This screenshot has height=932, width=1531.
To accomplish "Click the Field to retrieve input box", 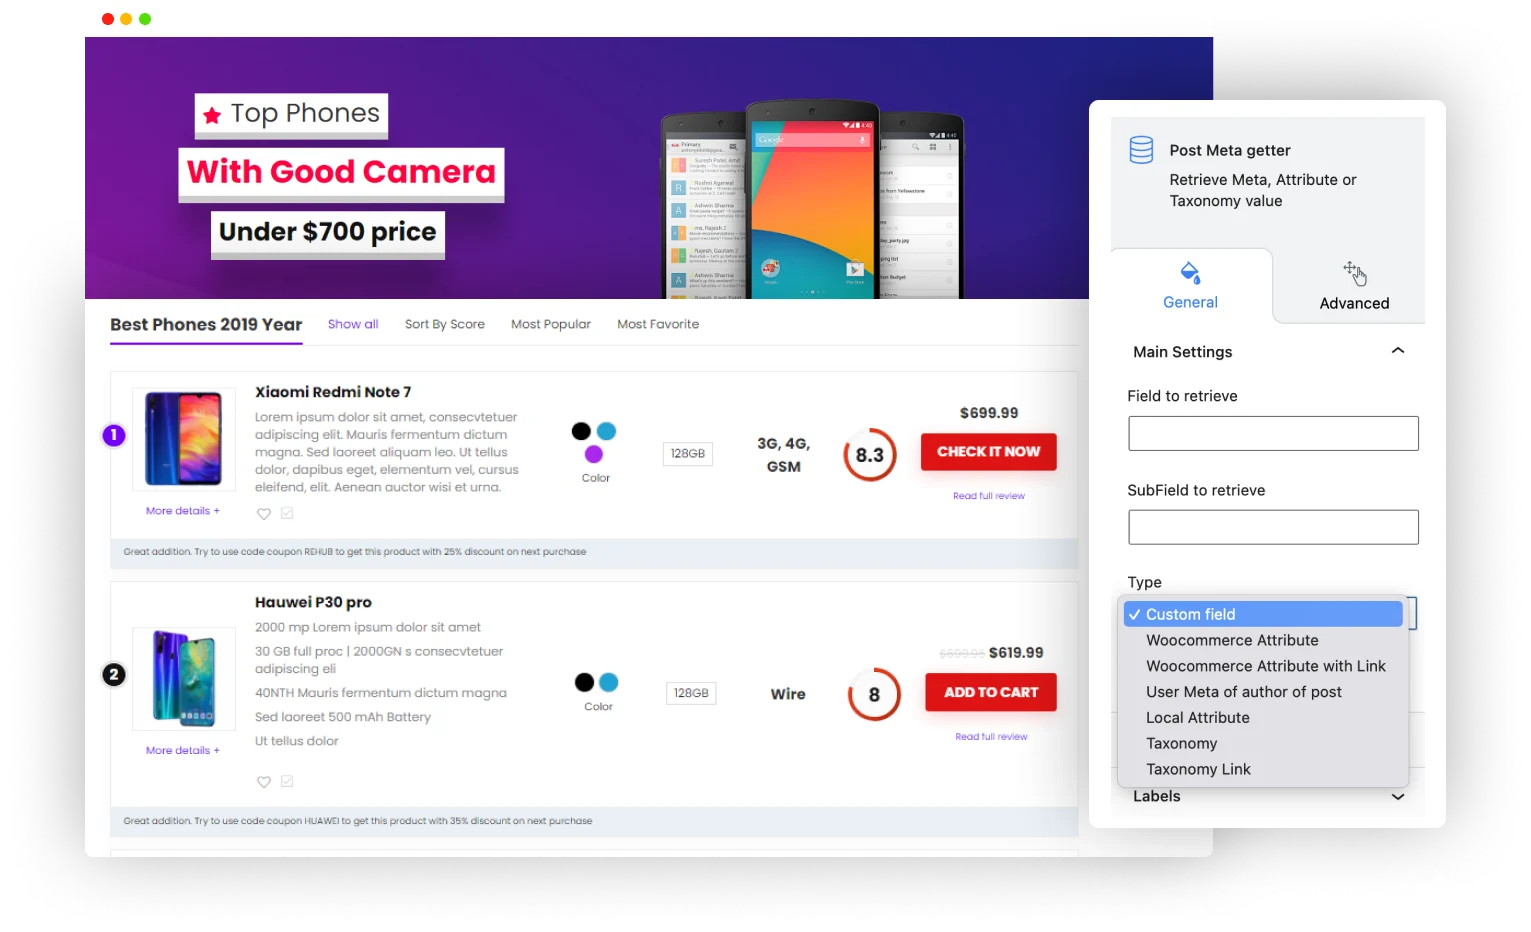I will [1273, 434].
